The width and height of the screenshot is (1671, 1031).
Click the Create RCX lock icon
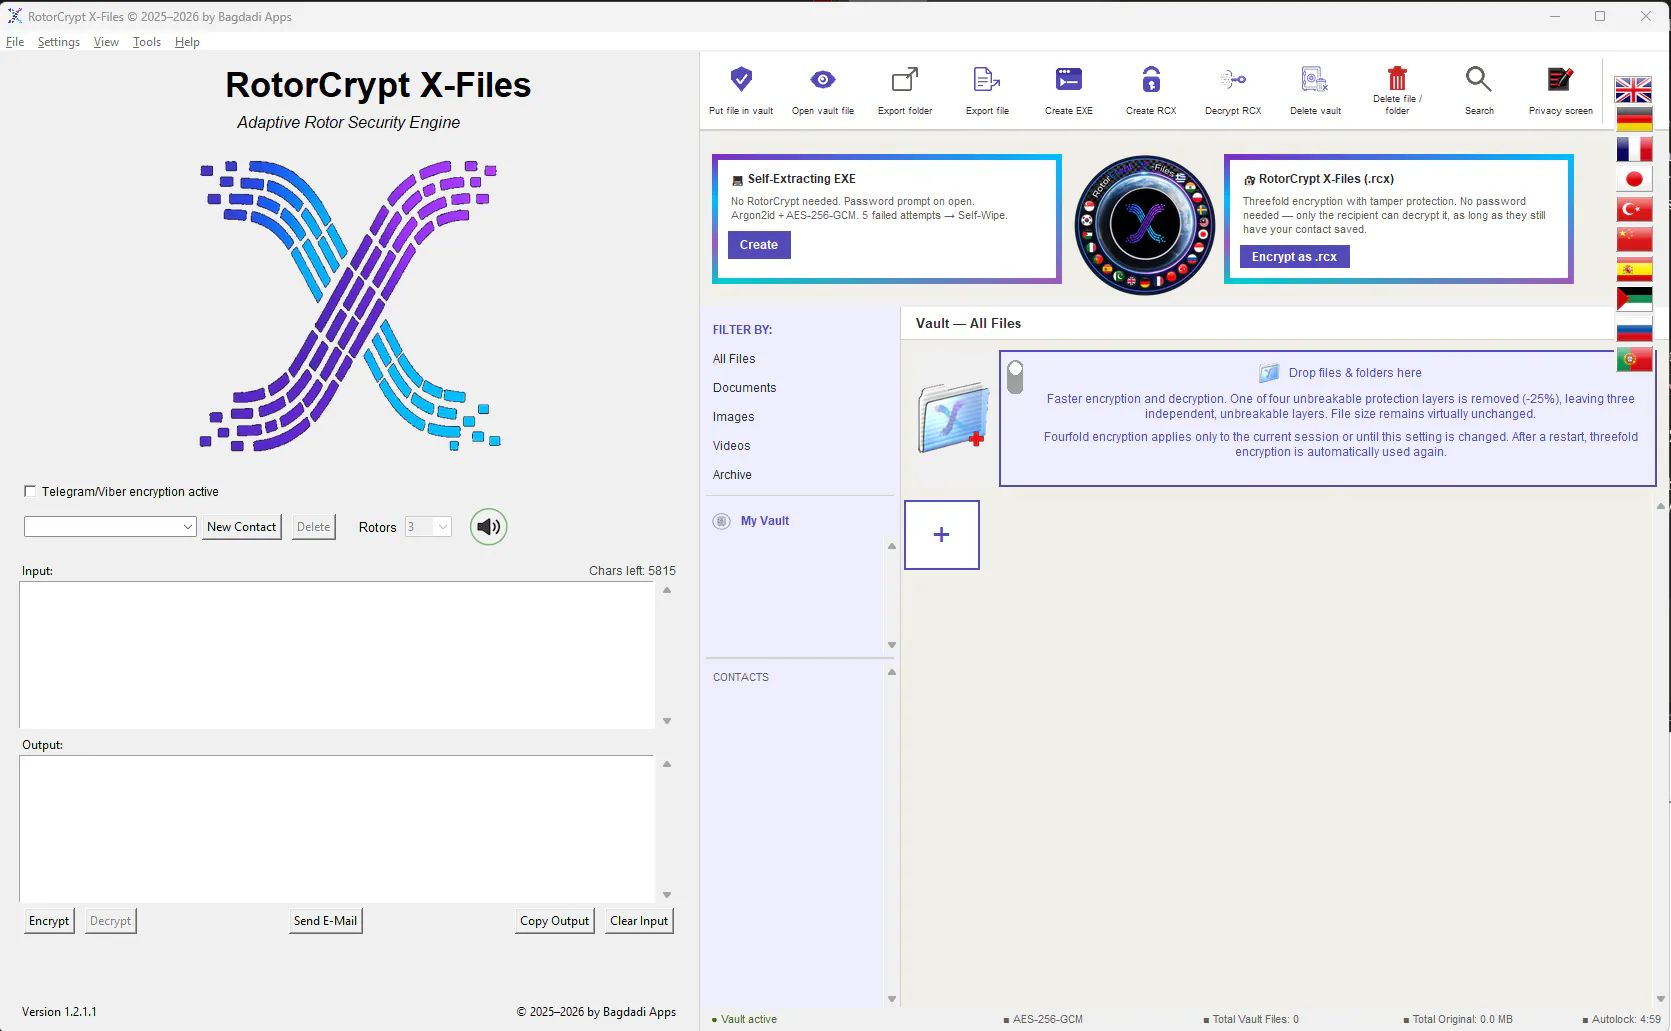(x=1151, y=79)
